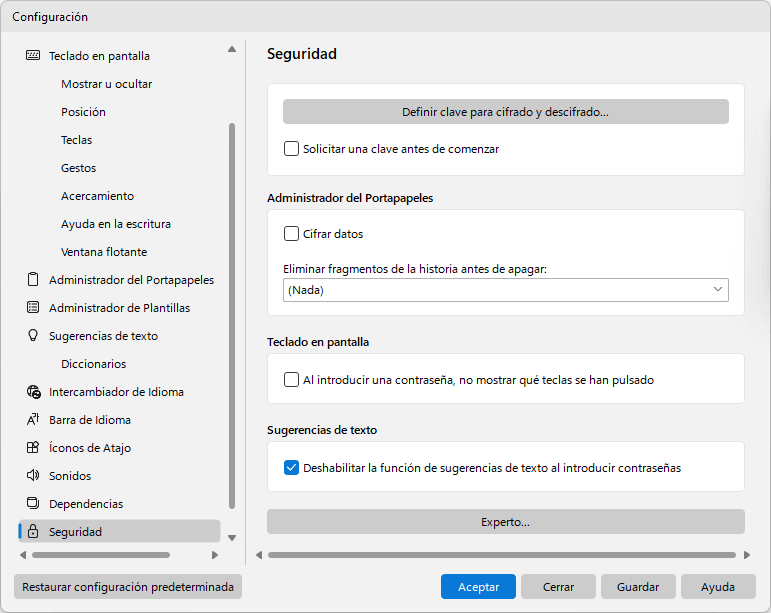Click the language icon beside Barra de Idioma
The height and width of the screenshot is (613, 771).
tap(33, 419)
